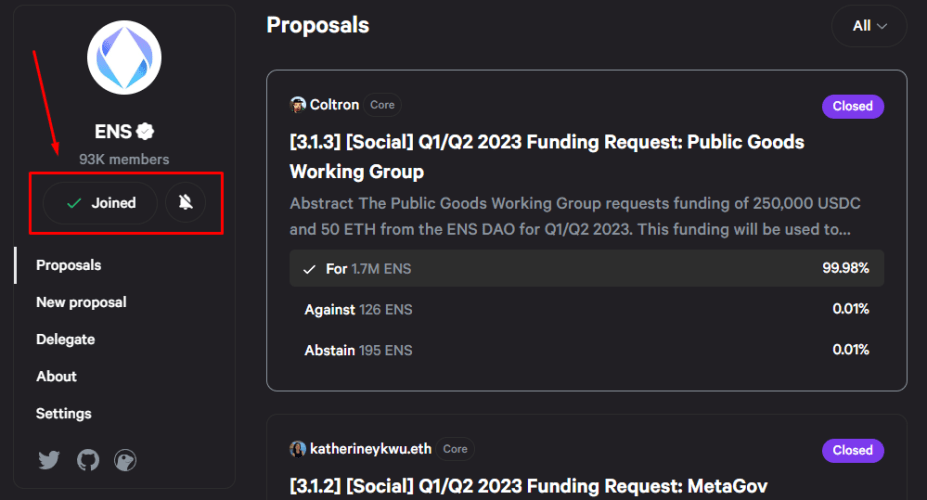The height and width of the screenshot is (500, 927).
Task: Go to the Delegate section
Action: 66,339
